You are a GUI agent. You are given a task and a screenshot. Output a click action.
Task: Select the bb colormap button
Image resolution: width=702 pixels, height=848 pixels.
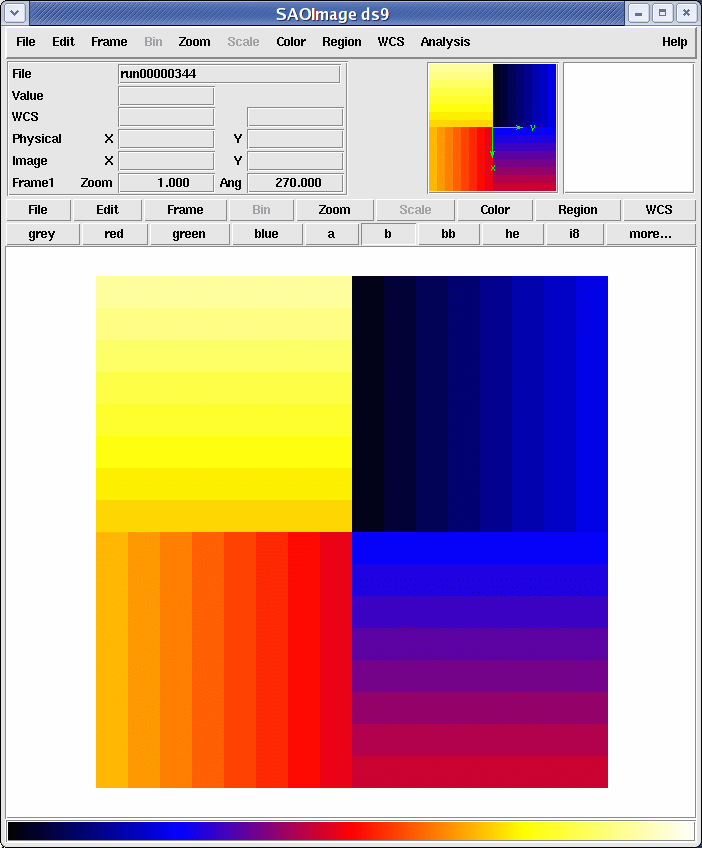coord(448,234)
